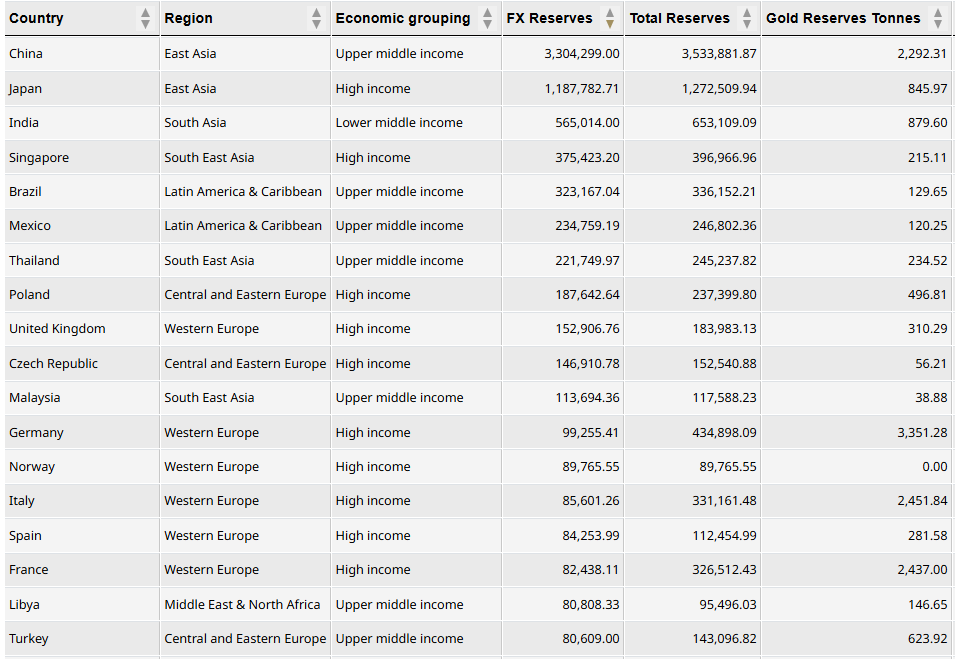This screenshot has height=659, width=955.
Task: Click United Kingdom's Total Reserves 183,983.13
Action: 724,329
